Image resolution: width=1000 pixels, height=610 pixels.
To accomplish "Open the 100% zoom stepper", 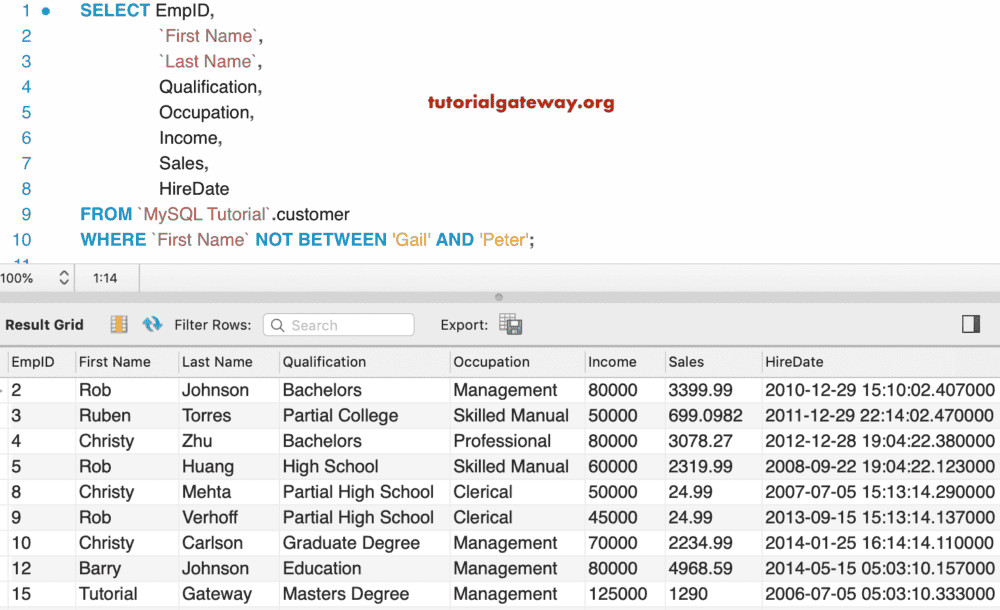I will click(64, 278).
